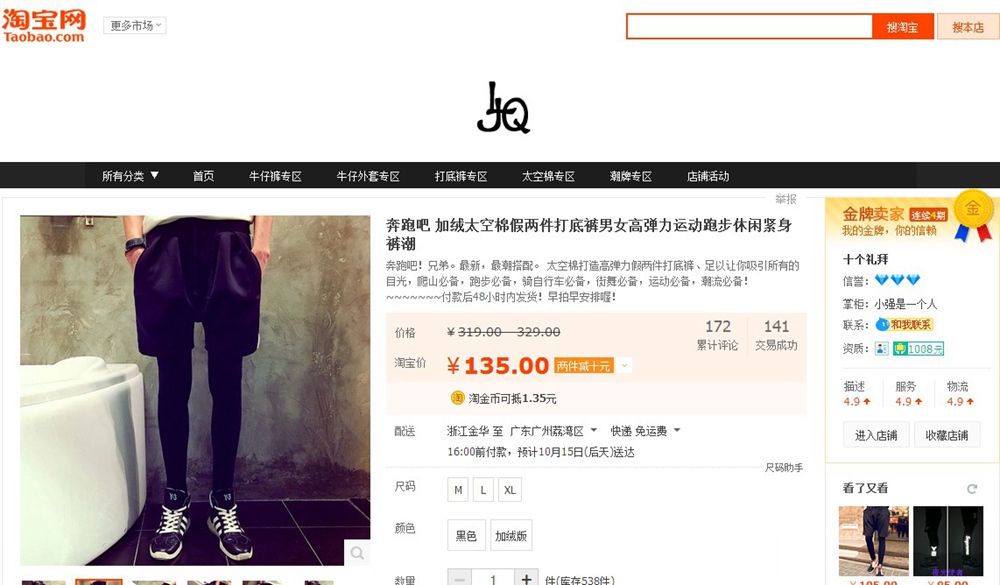Click the blue diamond credit rating icons
This screenshot has width=1000, height=585.
click(897, 279)
